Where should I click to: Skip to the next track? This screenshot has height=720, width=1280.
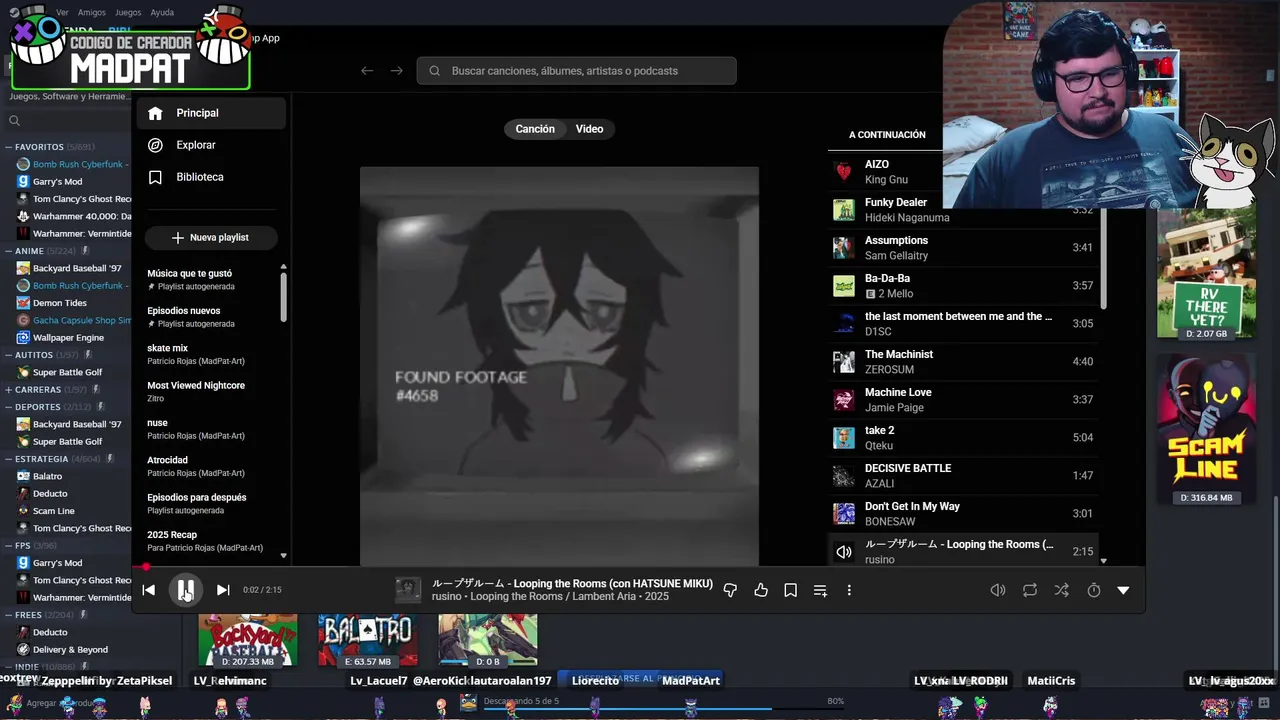pos(223,590)
